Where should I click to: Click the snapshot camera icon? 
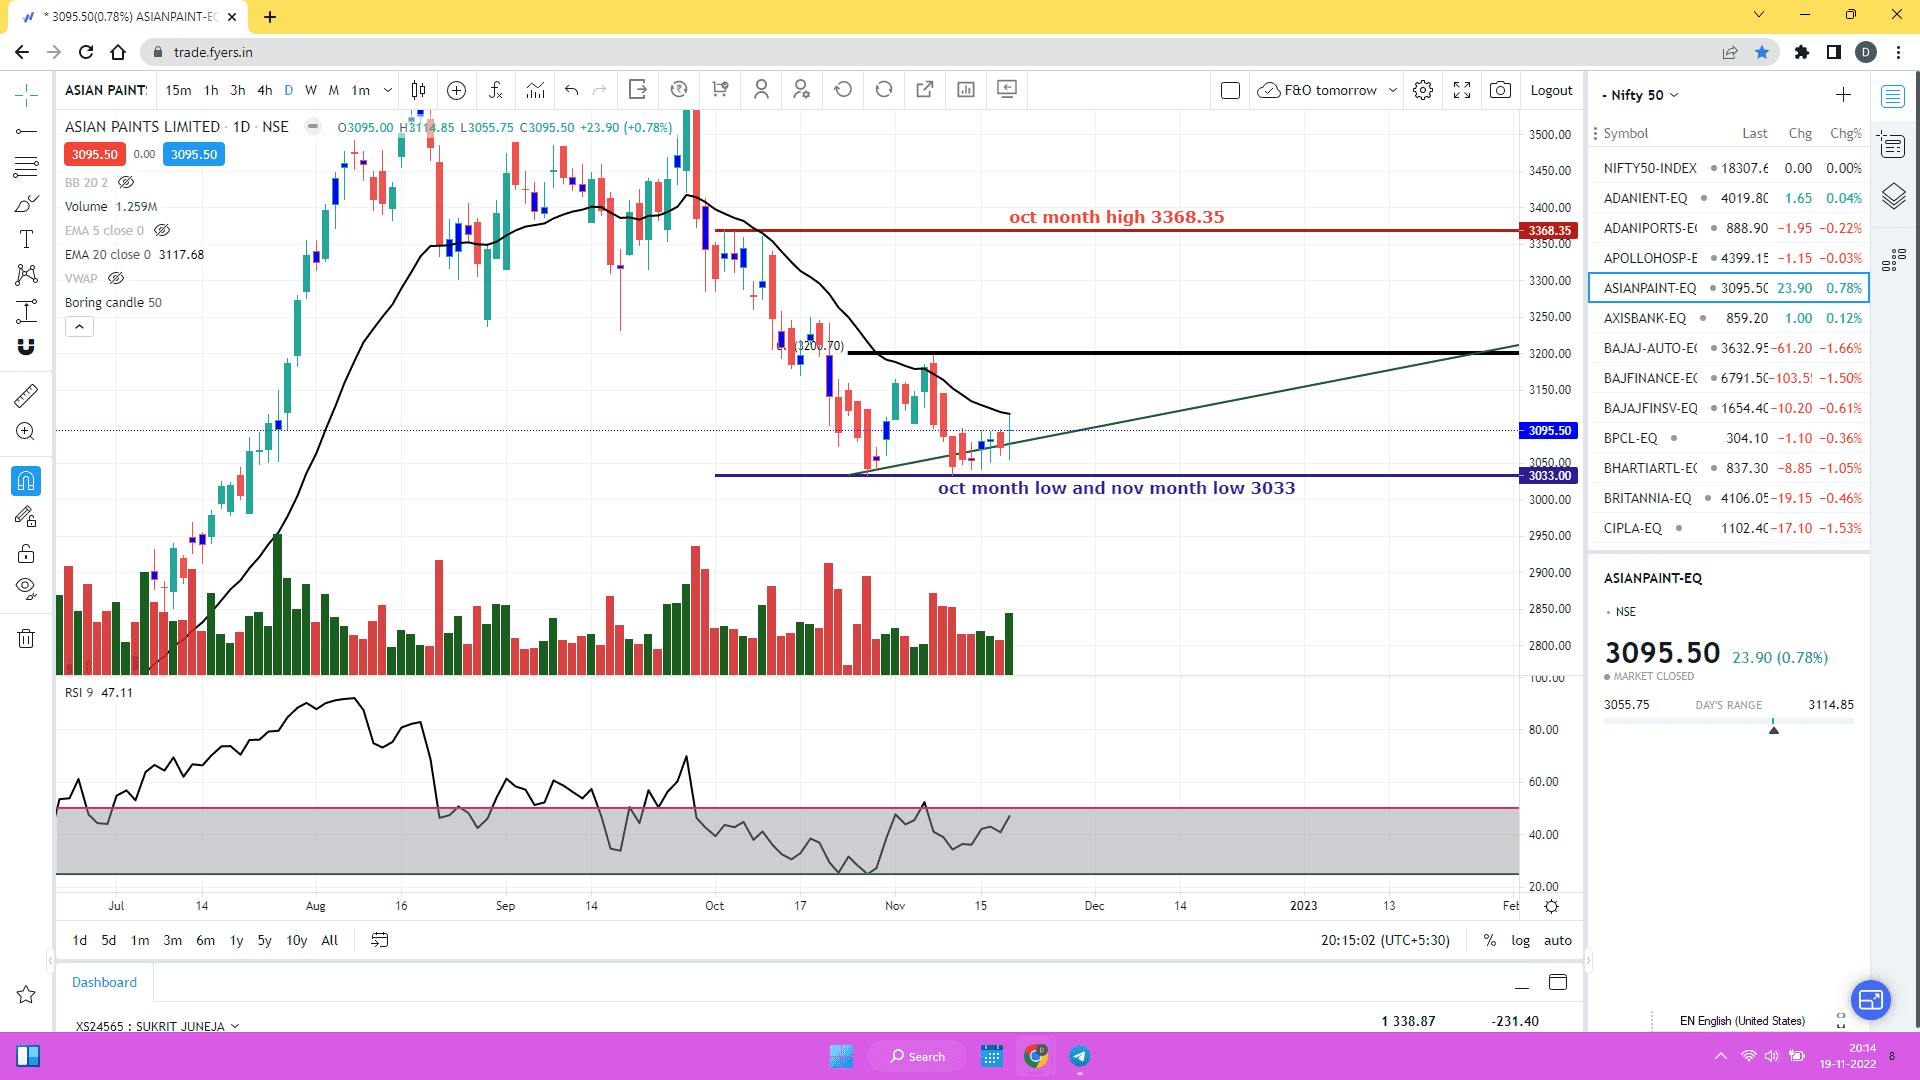coord(1500,90)
